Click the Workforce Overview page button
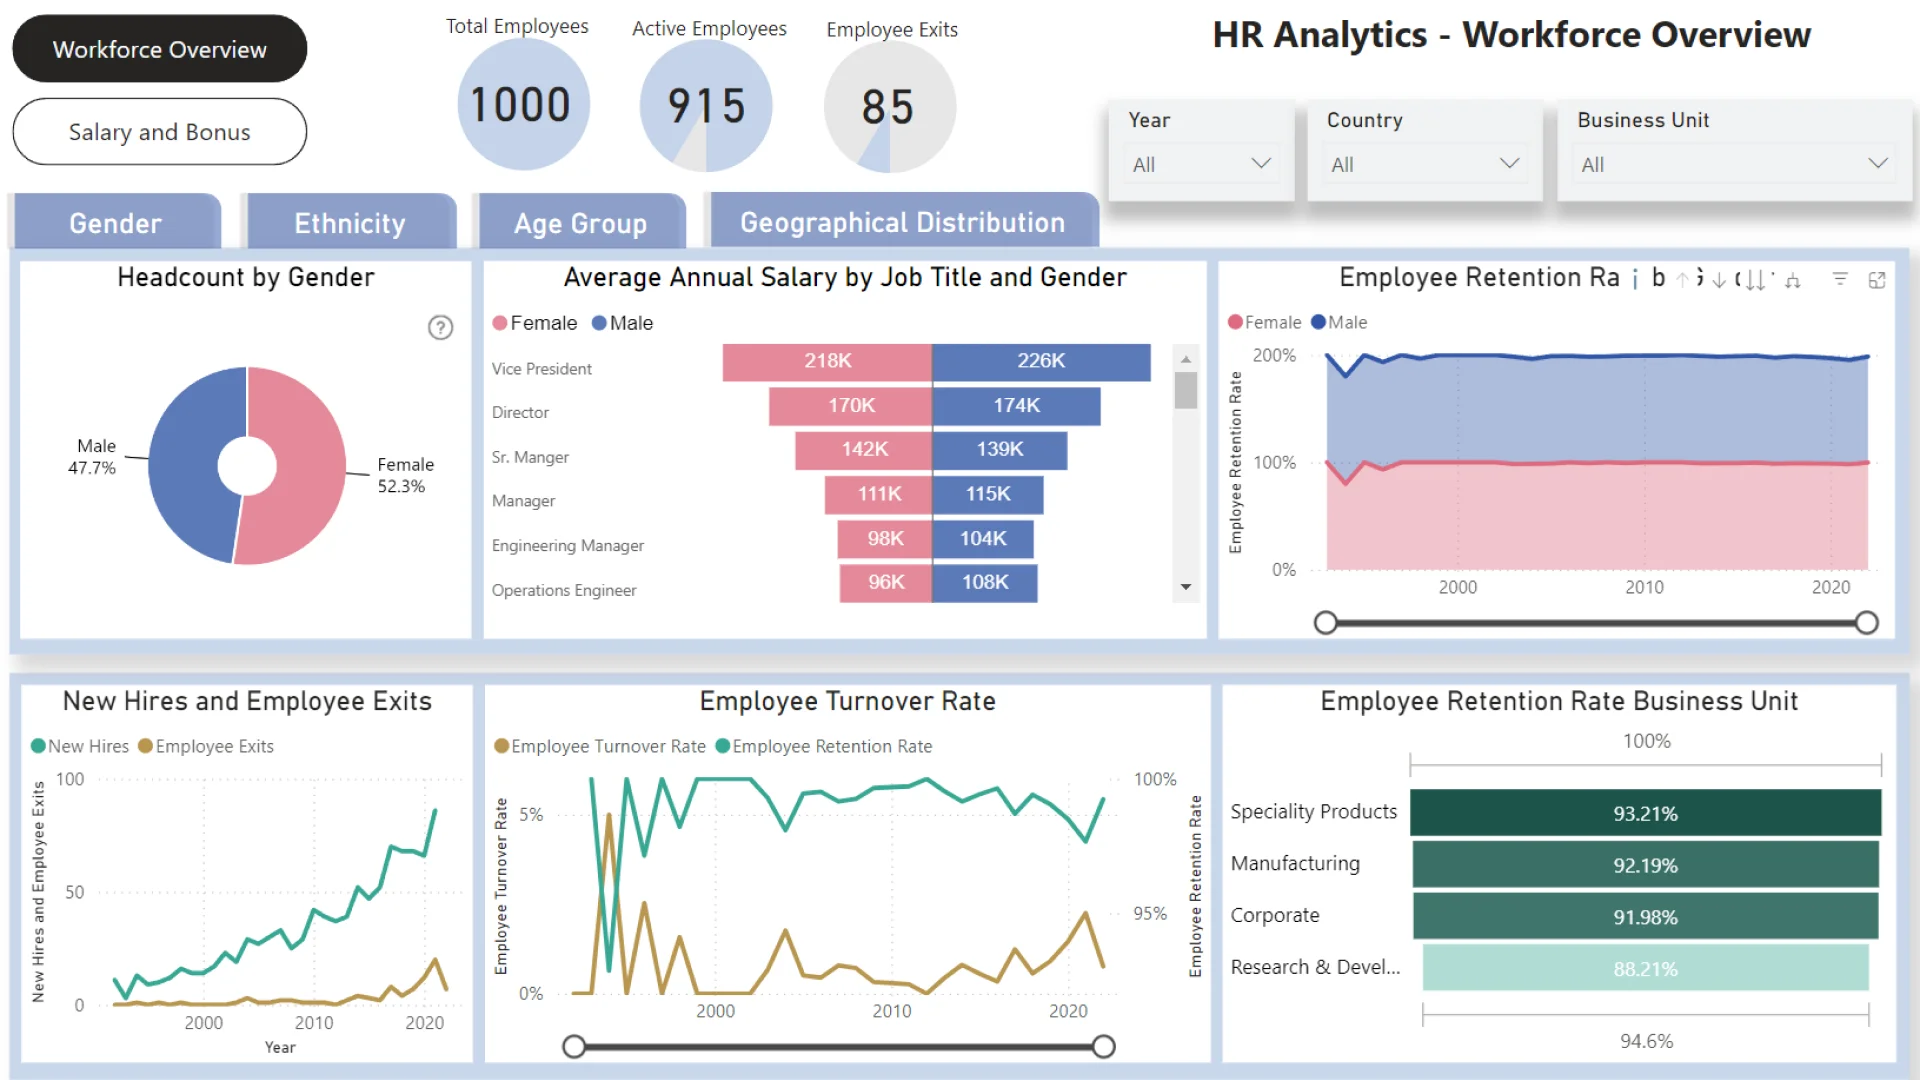Image resolution: width=1920 pixels, height=1080 pixels. click(x=160, y=49)
